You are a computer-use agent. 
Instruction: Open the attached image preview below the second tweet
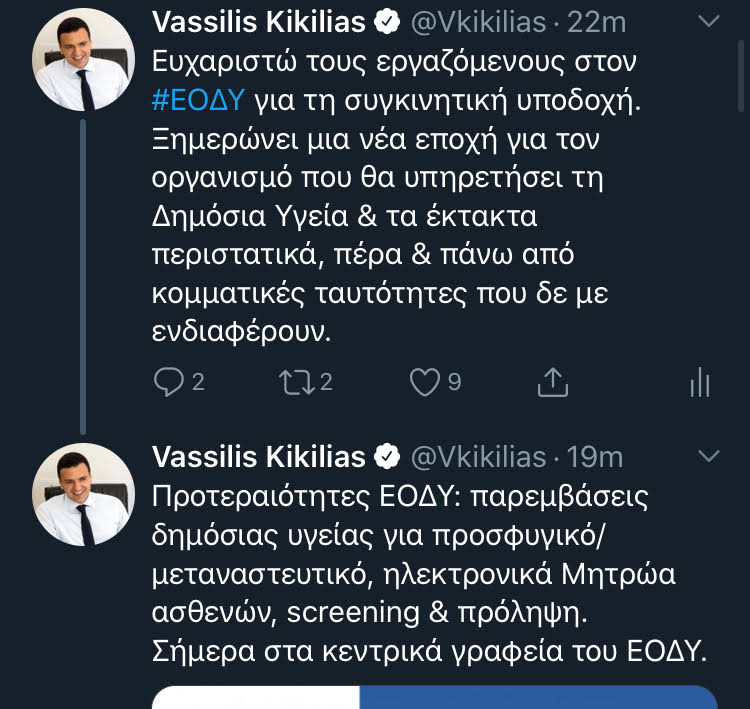(435, 696)
